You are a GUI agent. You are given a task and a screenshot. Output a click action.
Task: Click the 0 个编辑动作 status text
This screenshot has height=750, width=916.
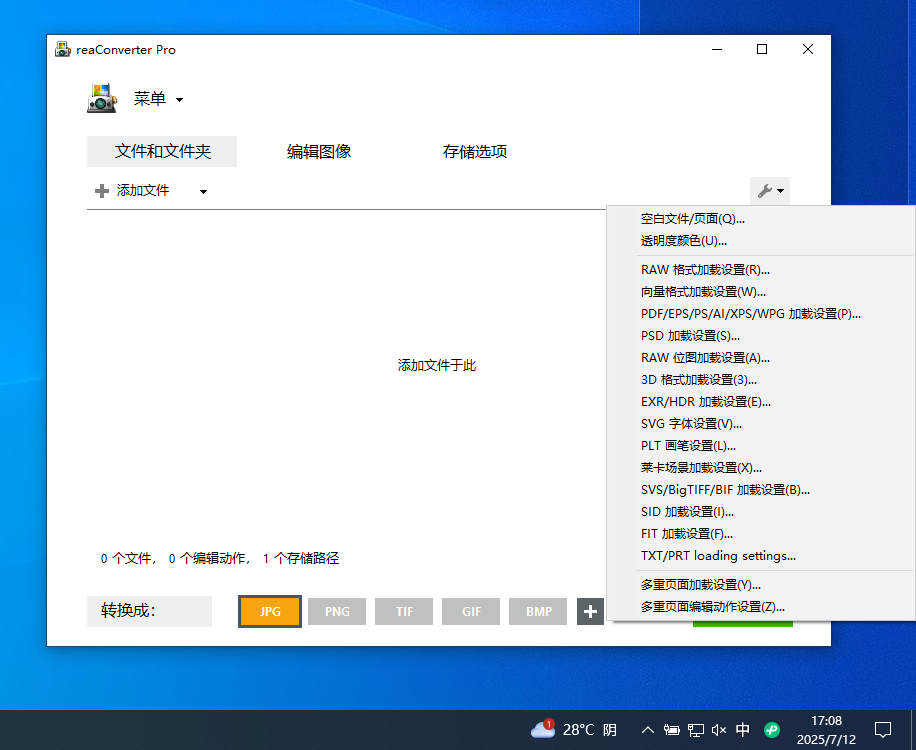(x=208, y=558)
